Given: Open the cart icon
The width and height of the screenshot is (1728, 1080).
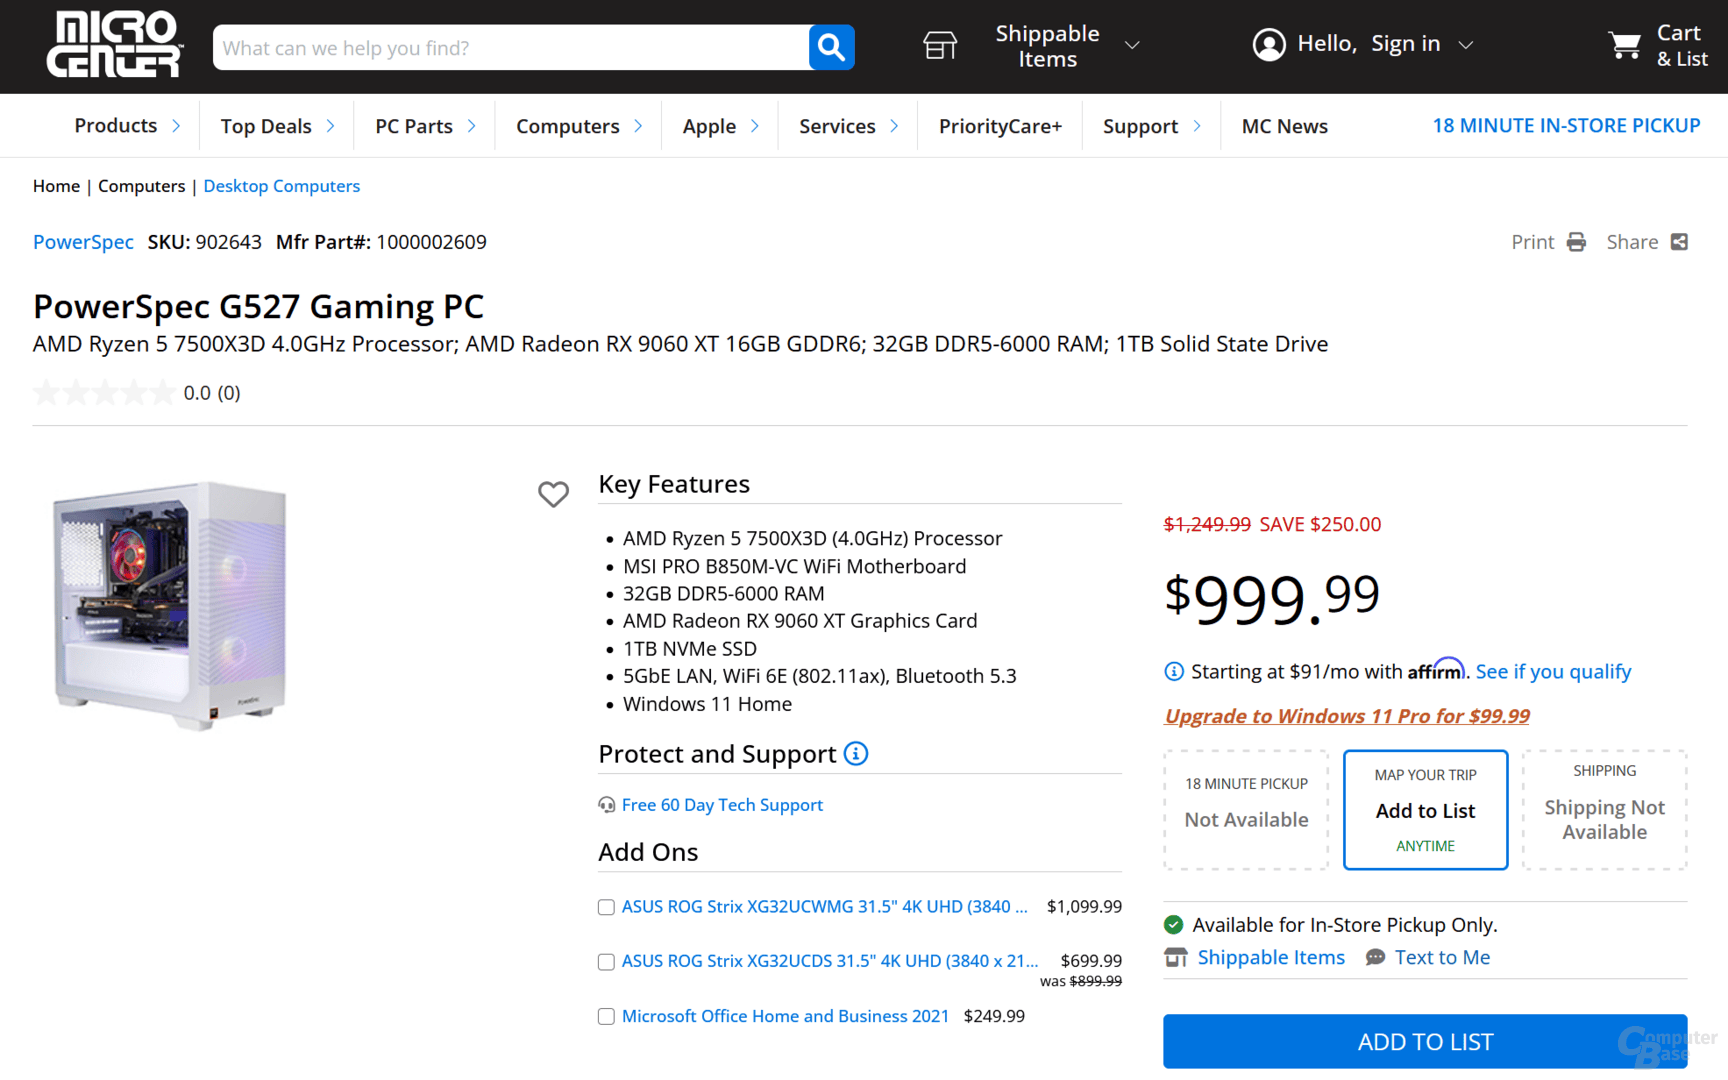Looking at the screenshot, I should 1624,45.
